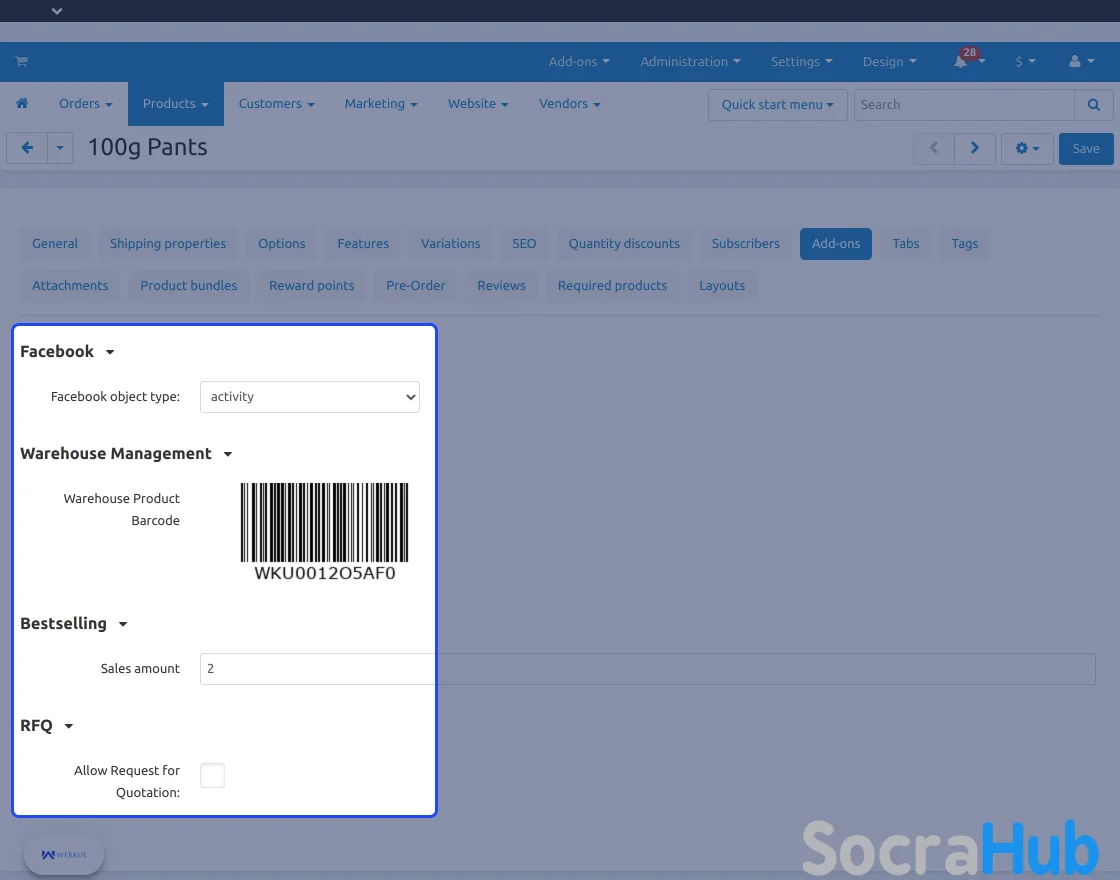Switch to the Features tab
The image size is (1120, 880).
click(363, 244)
